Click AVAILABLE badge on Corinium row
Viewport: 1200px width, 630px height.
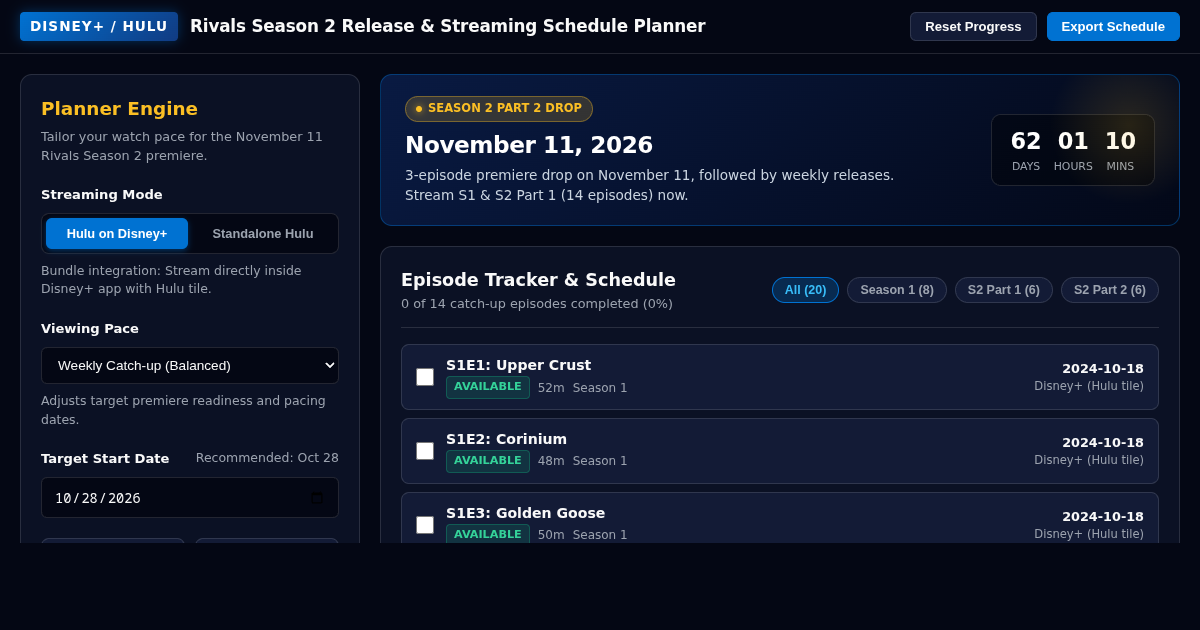click(488, 461)
